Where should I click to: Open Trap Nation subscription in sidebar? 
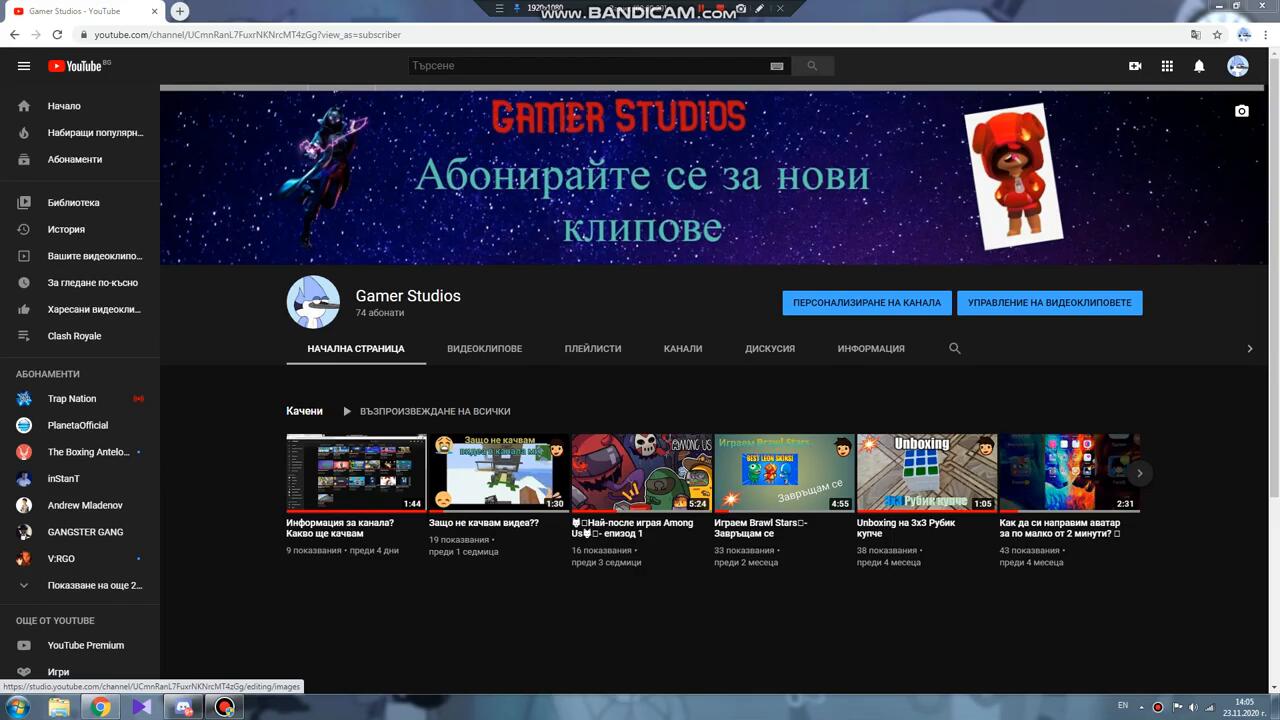[x=72, y=399]
